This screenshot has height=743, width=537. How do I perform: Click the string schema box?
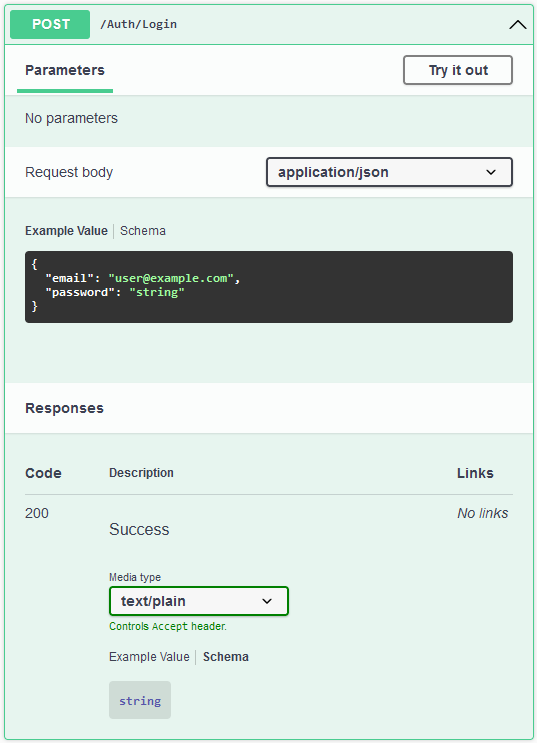140,700
